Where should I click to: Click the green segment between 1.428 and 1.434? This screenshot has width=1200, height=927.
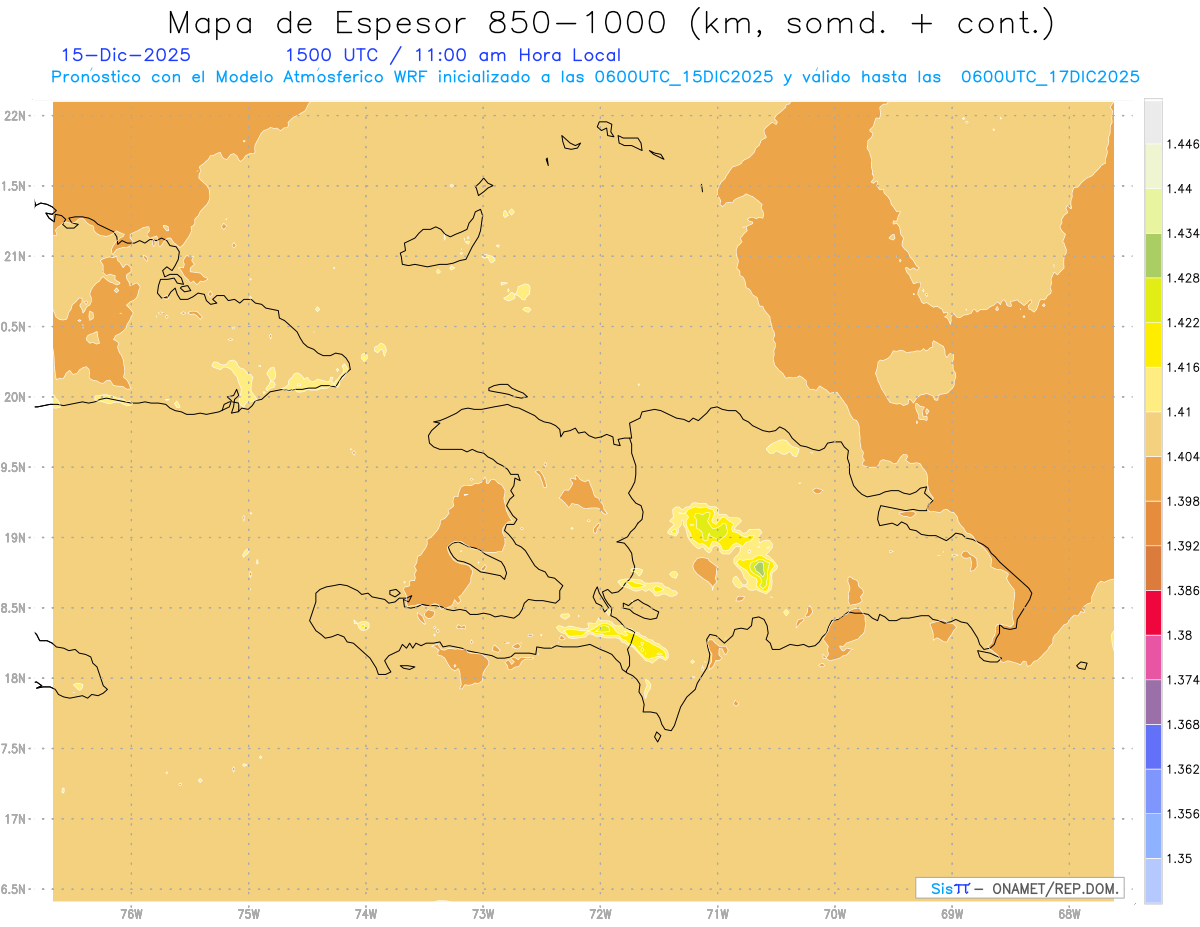tap(1153, 255)
